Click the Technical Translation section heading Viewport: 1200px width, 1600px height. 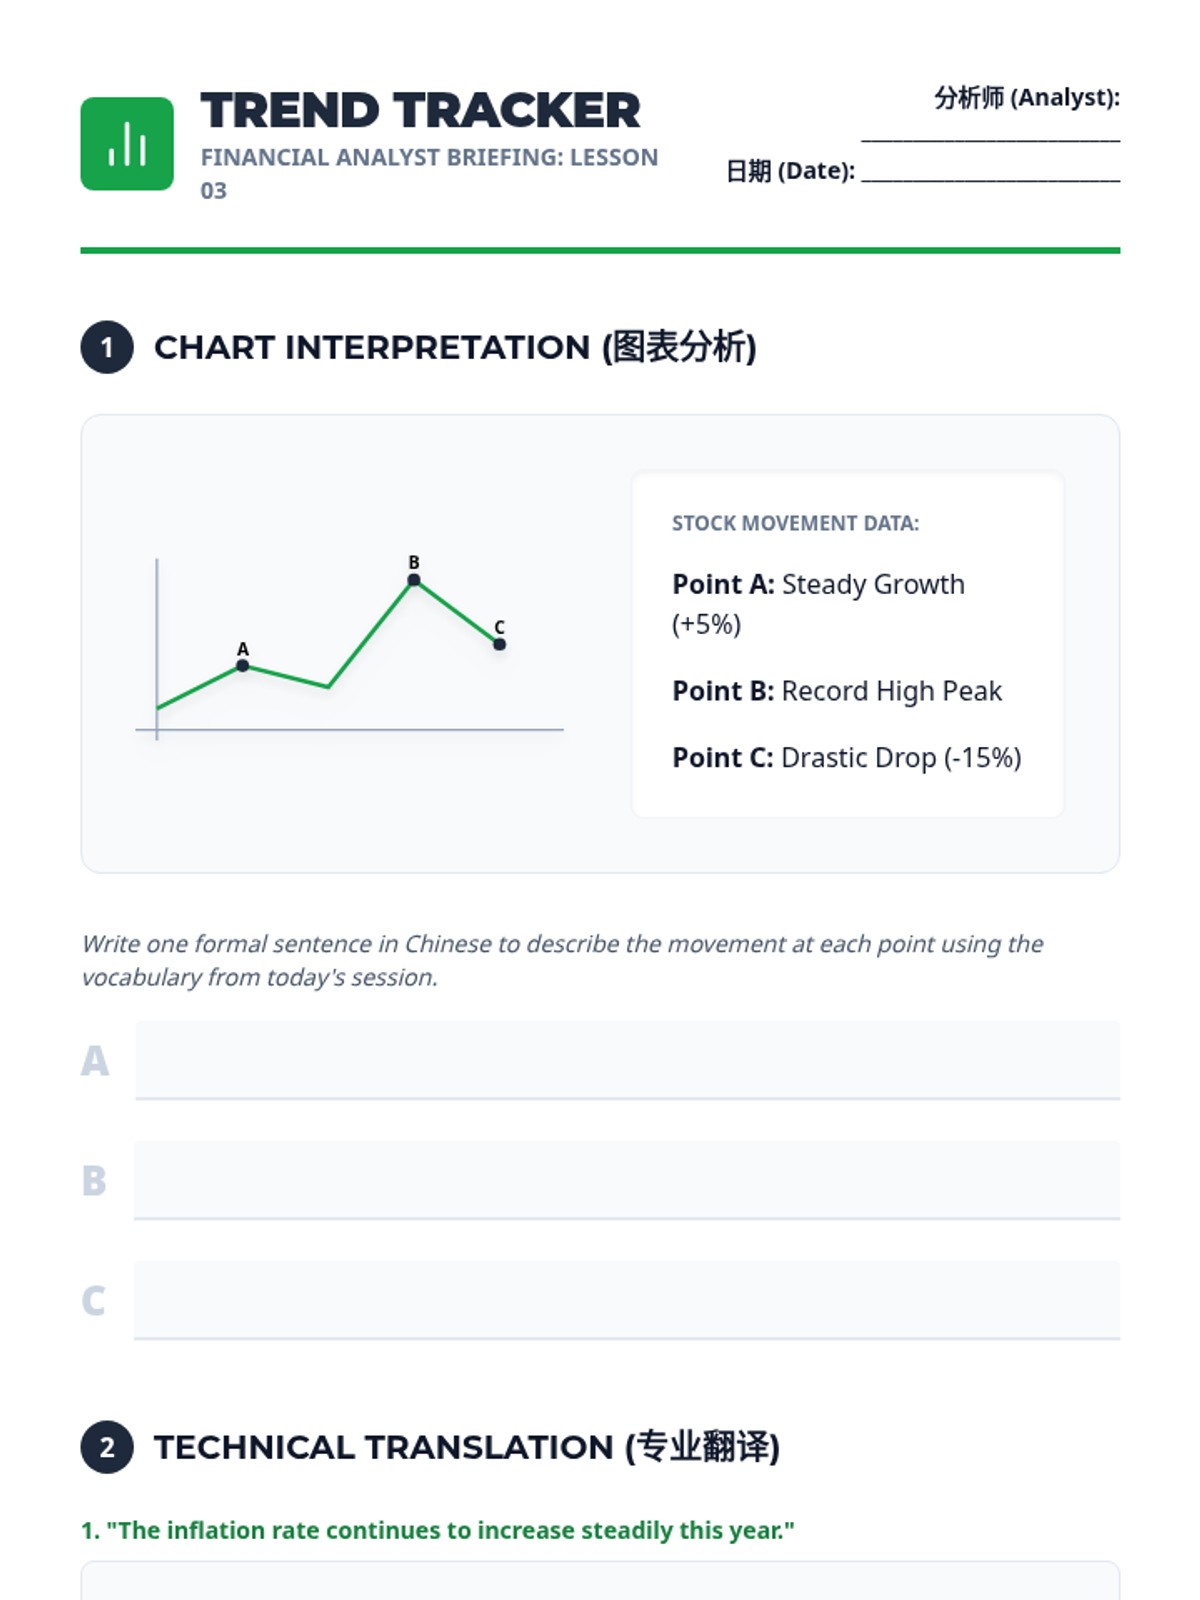pos(466,1447)
